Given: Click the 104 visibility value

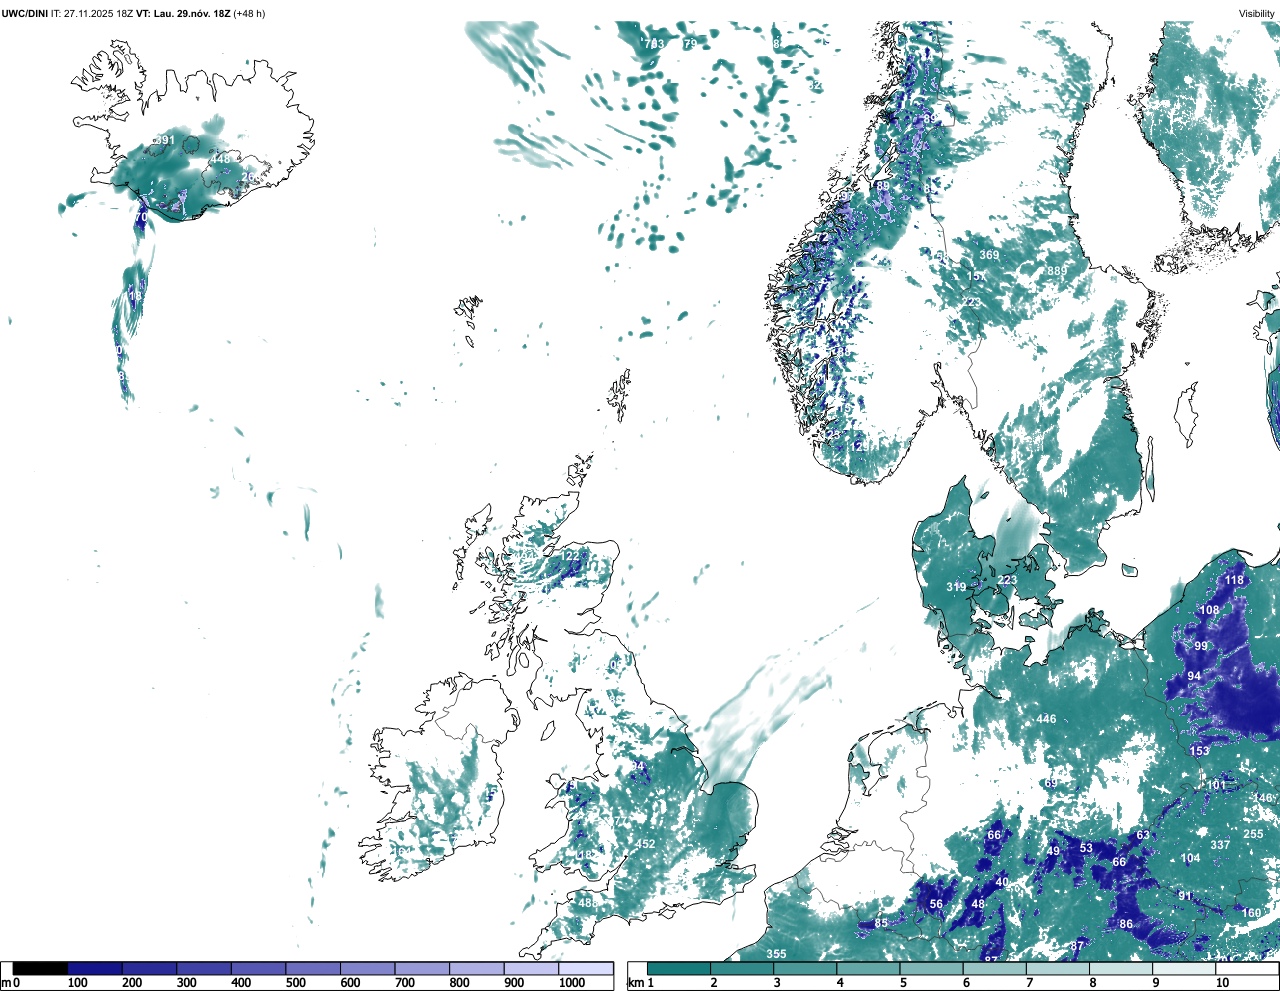Looking at the screenshot, I should pyautogui.click(x=1190, y=858).
